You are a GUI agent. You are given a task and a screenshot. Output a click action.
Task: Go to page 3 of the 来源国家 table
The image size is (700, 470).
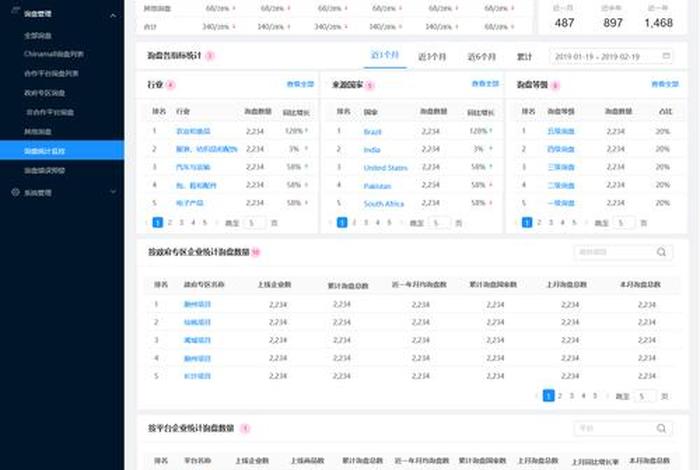366,222
